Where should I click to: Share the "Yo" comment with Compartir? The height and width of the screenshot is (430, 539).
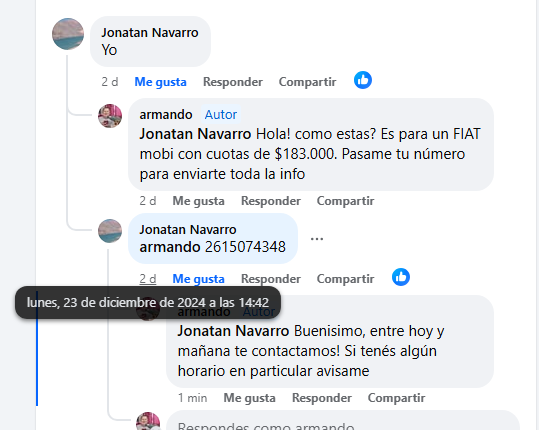(x=307, y=82)
